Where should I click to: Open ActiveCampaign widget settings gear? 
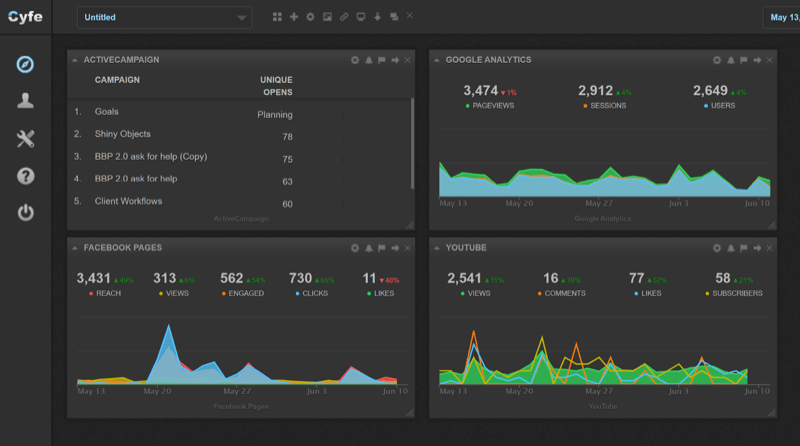tap(355, 60)
